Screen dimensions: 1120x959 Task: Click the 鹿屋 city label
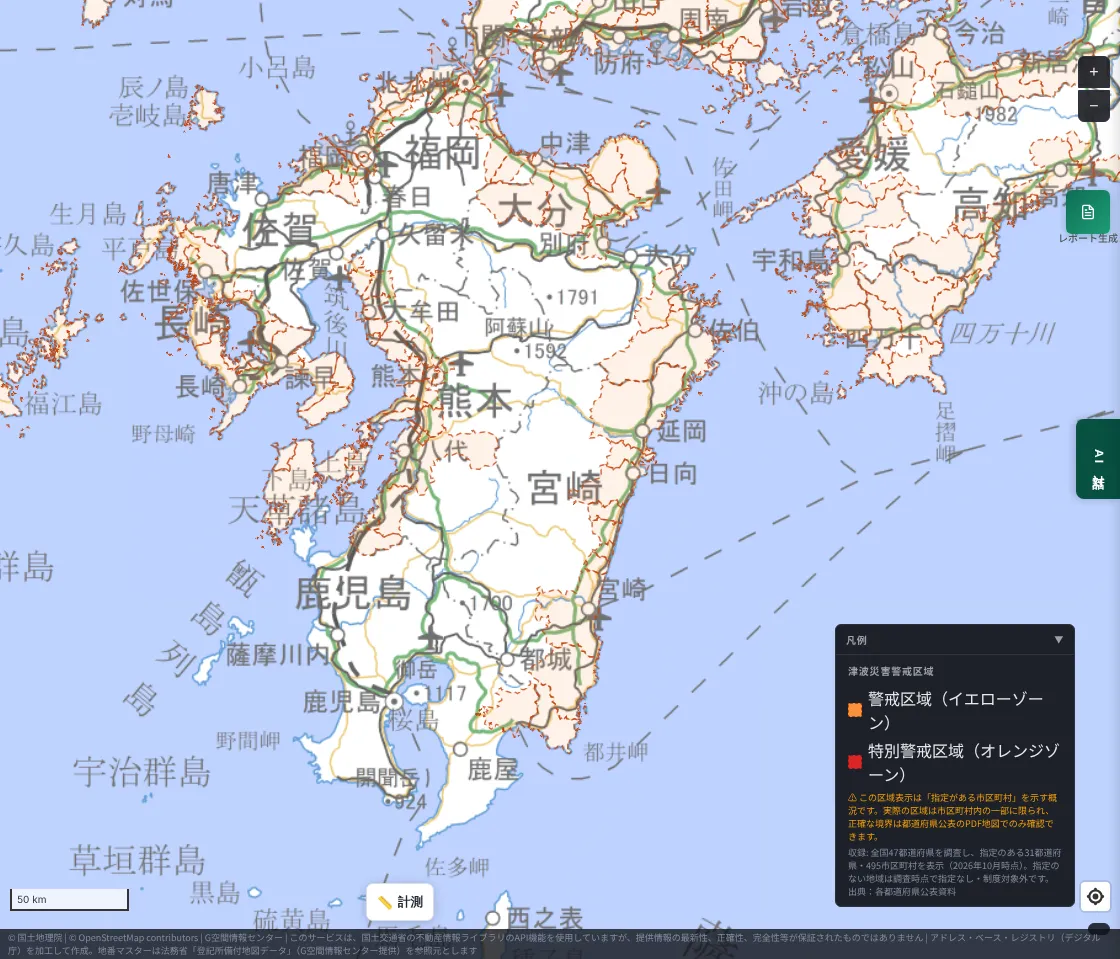click(492, 769)
